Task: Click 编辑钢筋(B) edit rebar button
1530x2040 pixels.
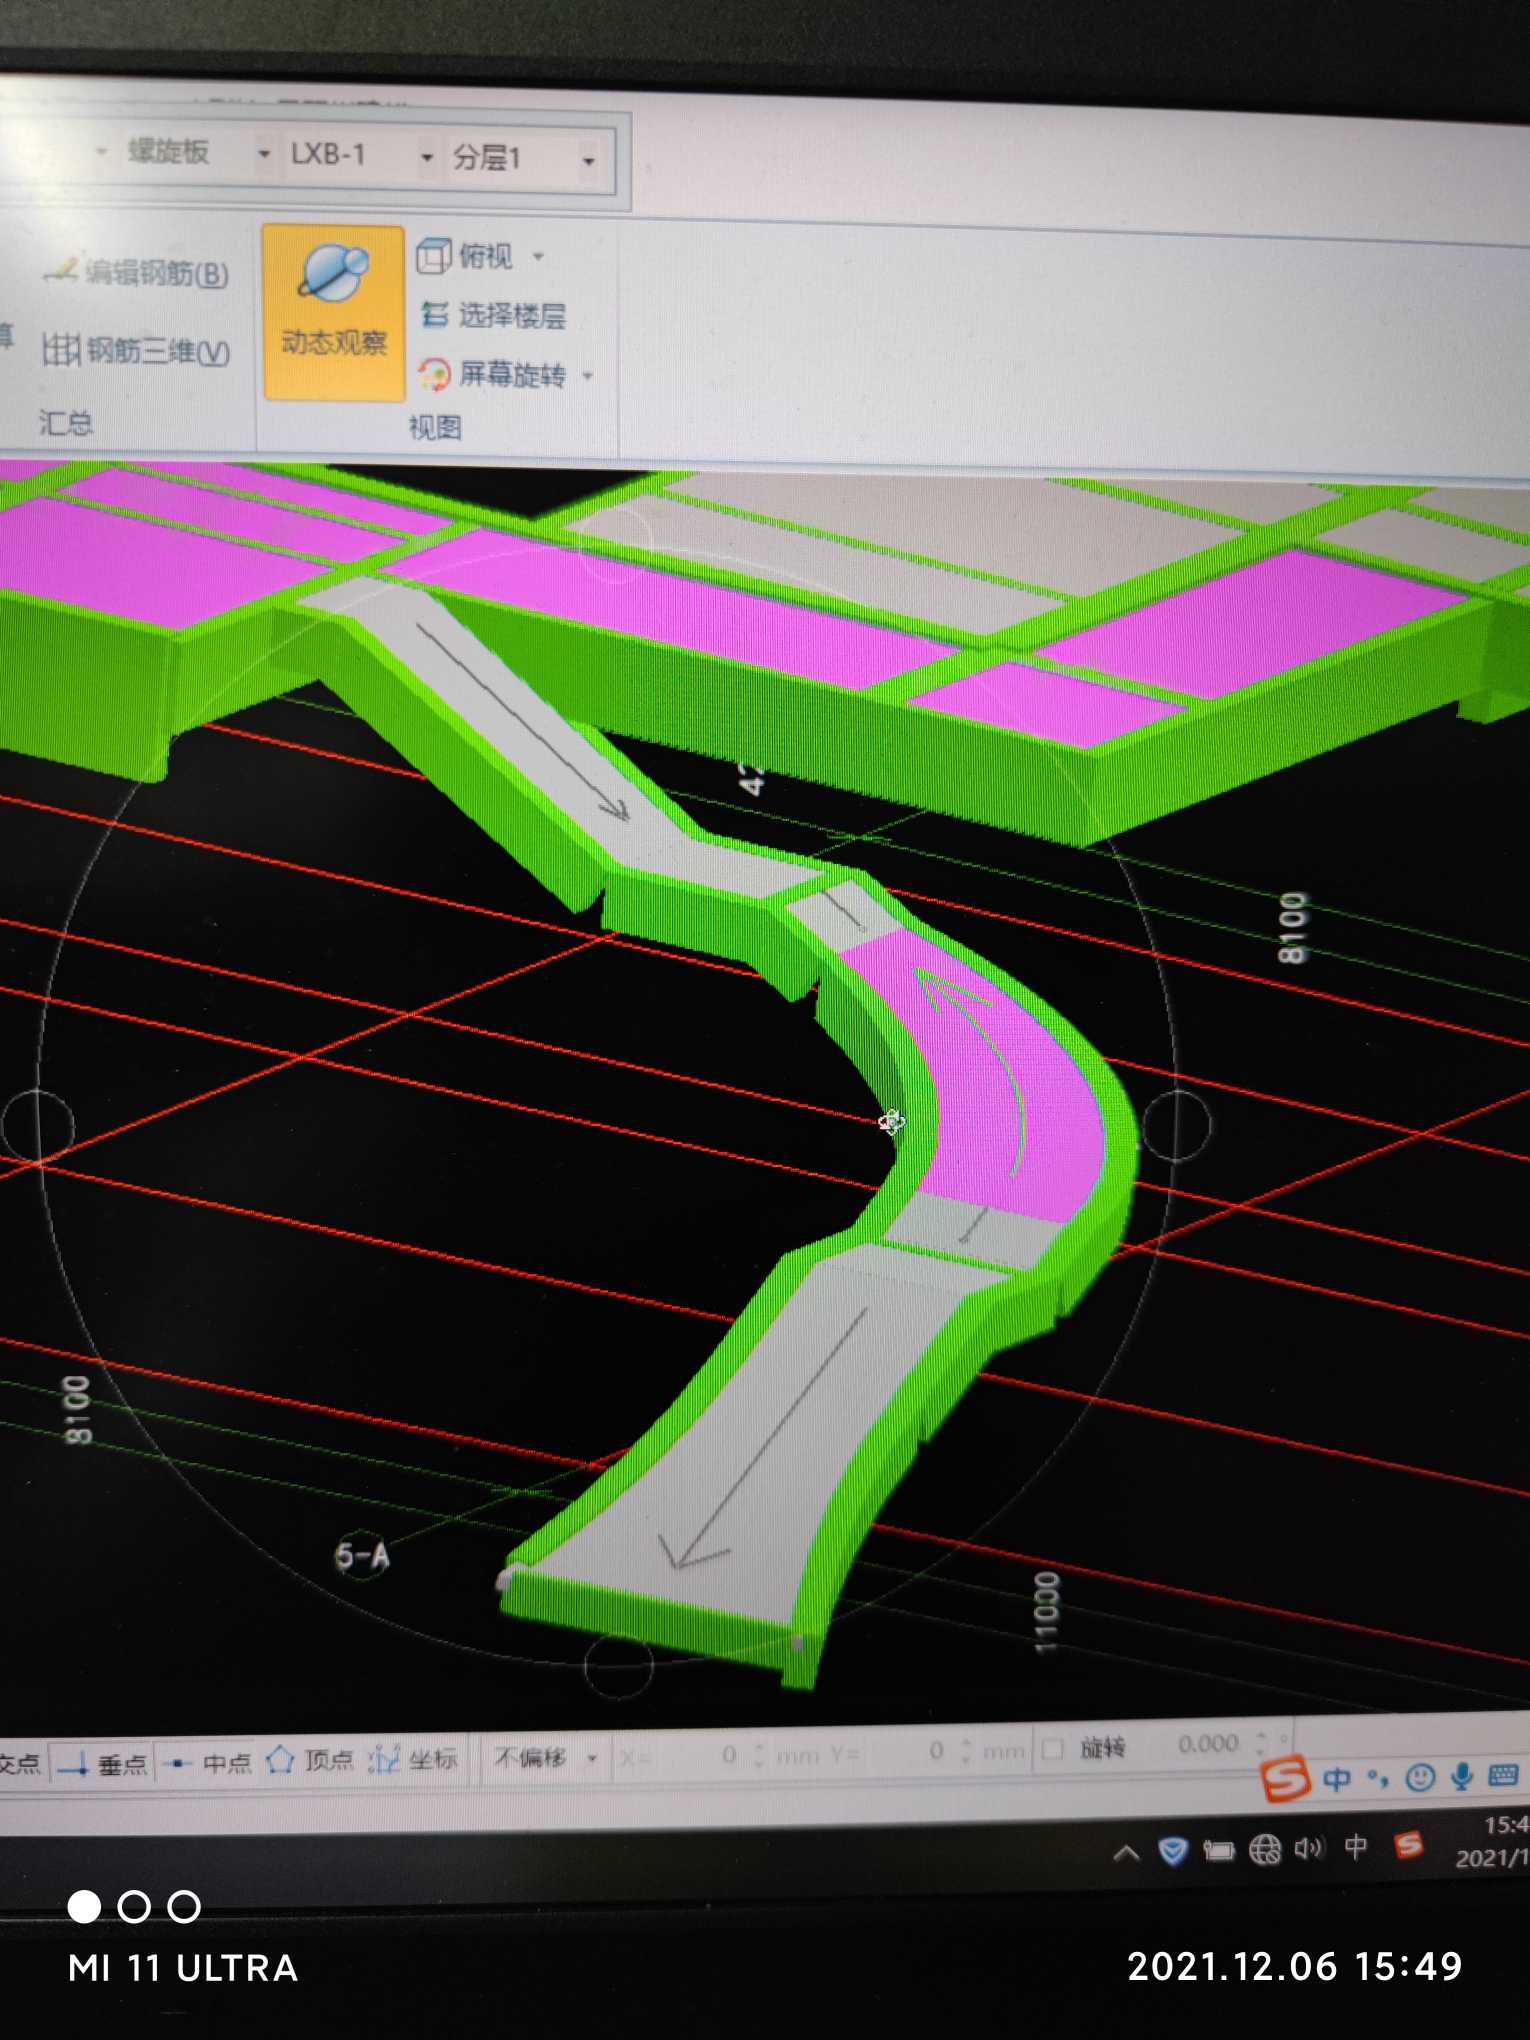Action: click(x=136, y=272)
